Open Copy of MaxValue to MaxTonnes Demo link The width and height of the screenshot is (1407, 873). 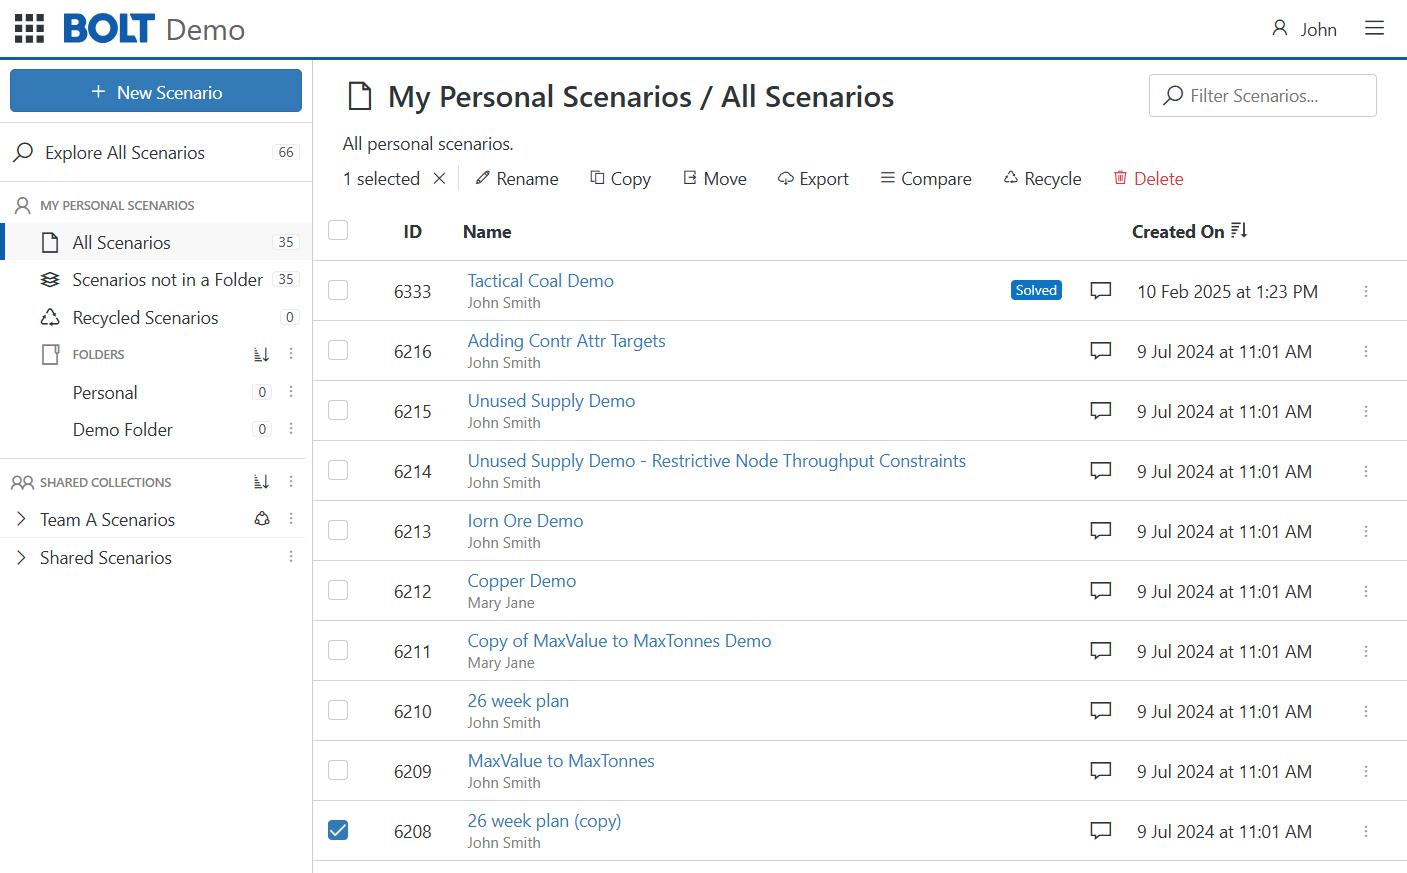pos(619,641)
